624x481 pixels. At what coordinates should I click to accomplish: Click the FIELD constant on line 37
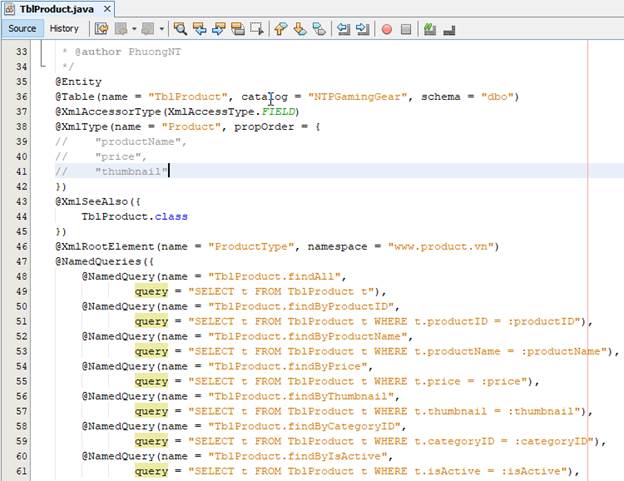[x=278, y=111]
